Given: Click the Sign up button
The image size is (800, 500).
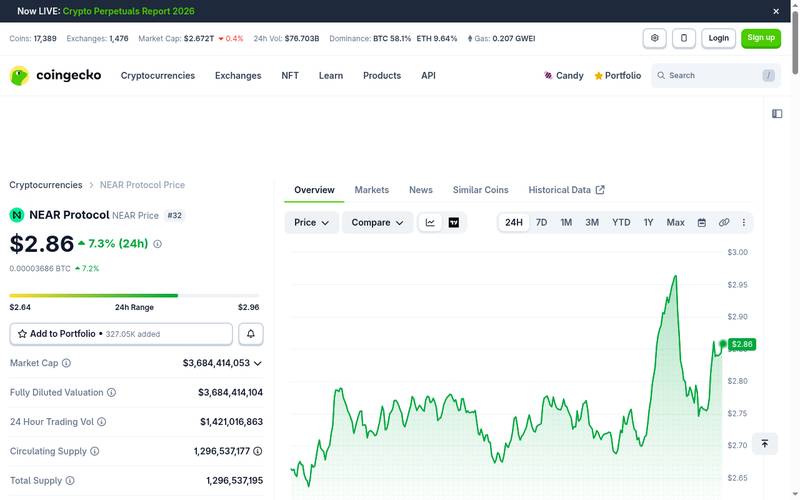Looking at the screenshot, I should 761,38.
